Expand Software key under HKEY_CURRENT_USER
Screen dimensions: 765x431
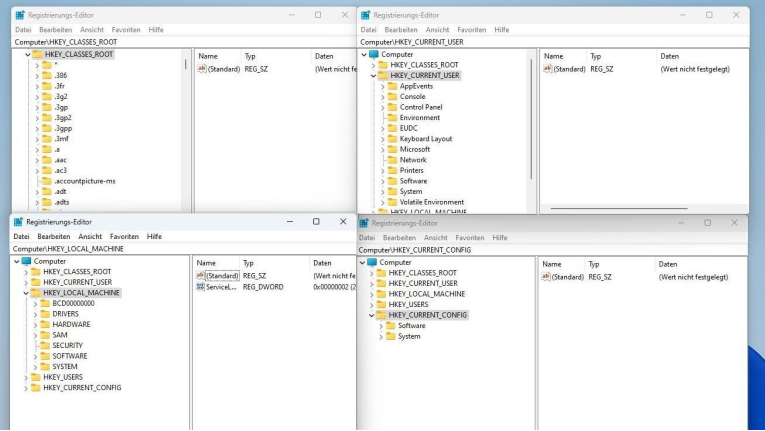(382, 182)
